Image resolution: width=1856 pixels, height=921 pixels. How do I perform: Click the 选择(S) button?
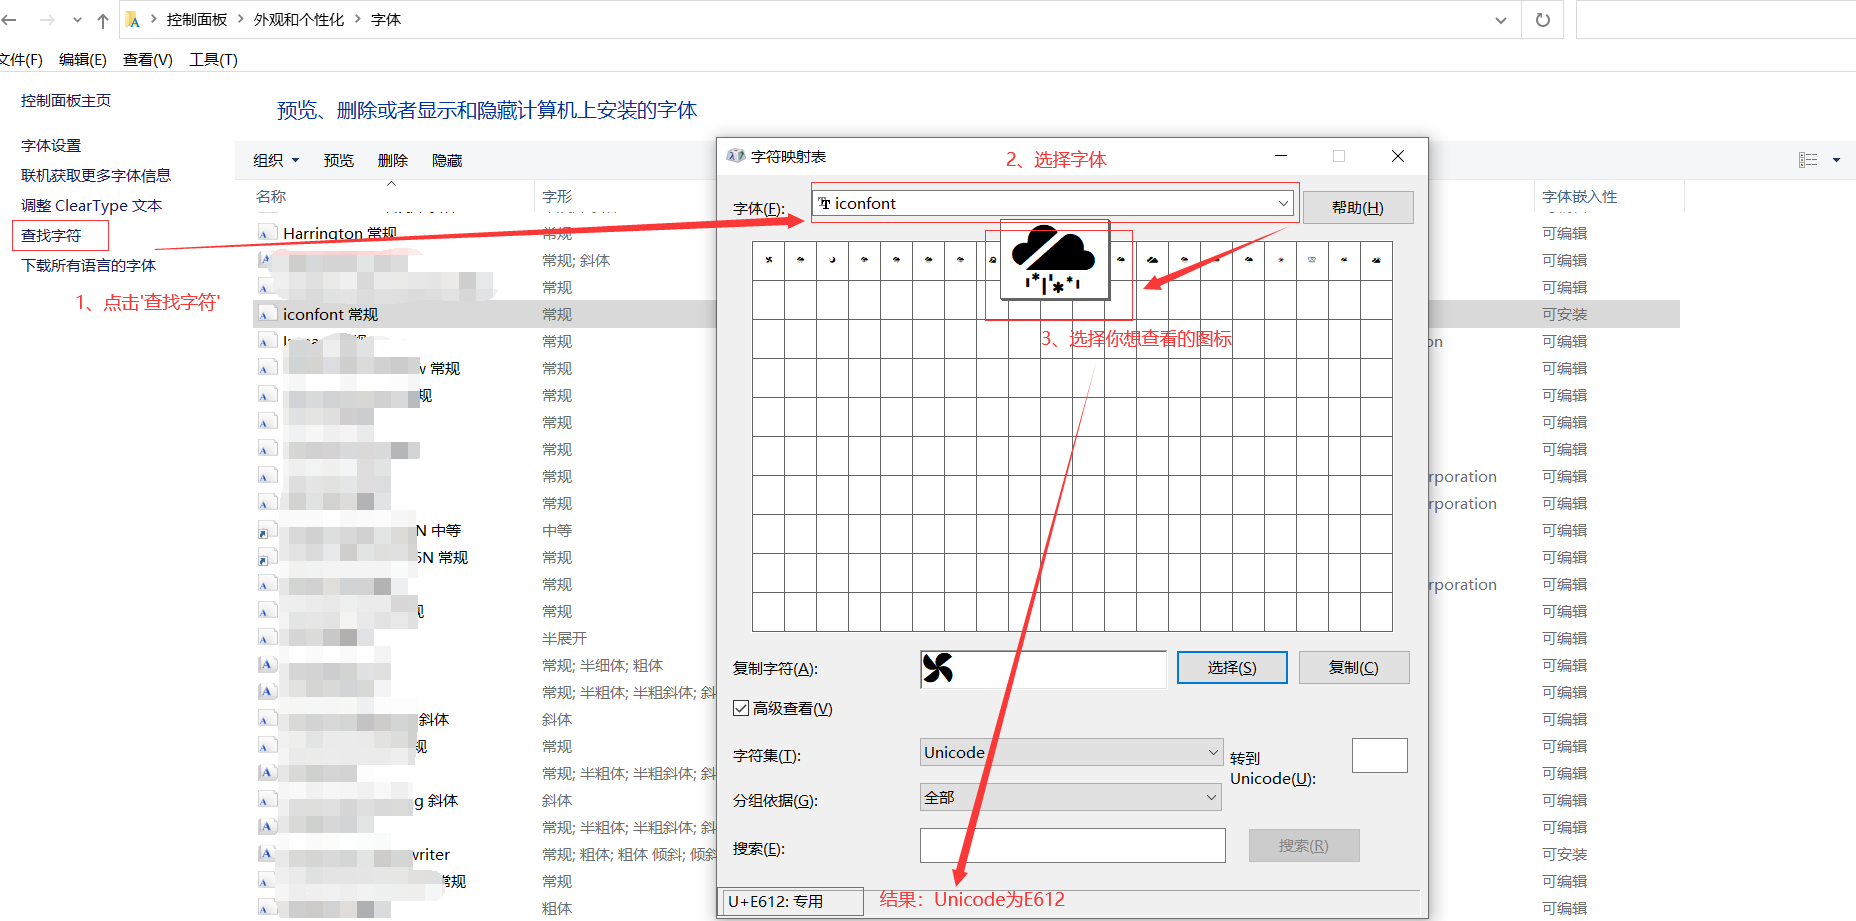click(x=1232, y=668)
